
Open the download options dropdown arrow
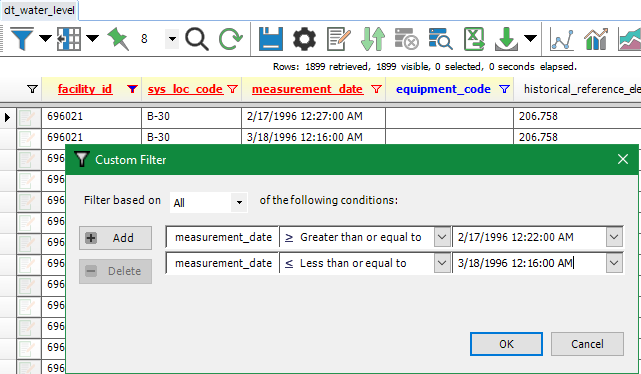tap(530, 39)
